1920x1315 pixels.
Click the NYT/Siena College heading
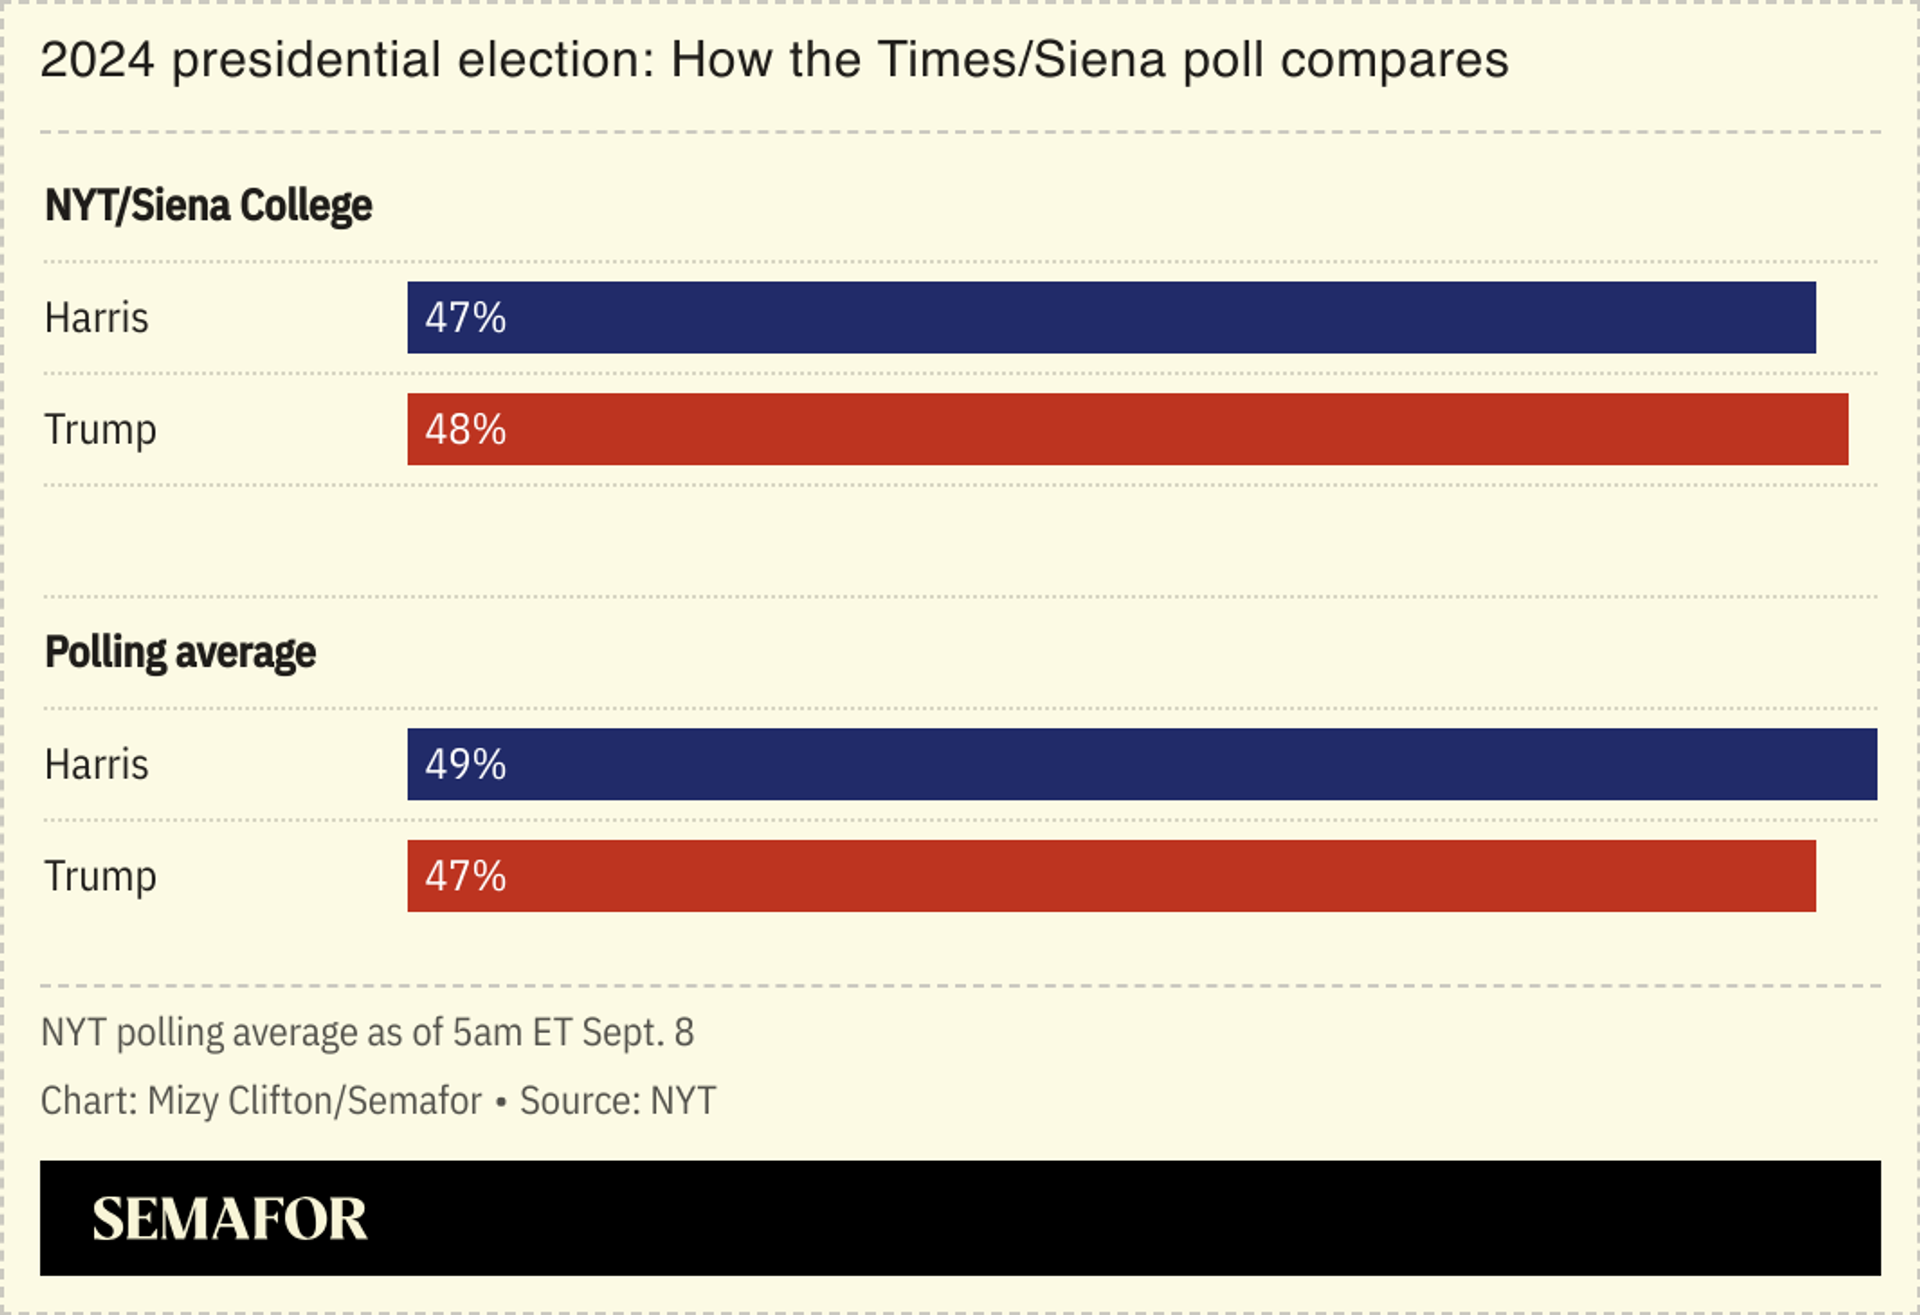pos(208,206)
